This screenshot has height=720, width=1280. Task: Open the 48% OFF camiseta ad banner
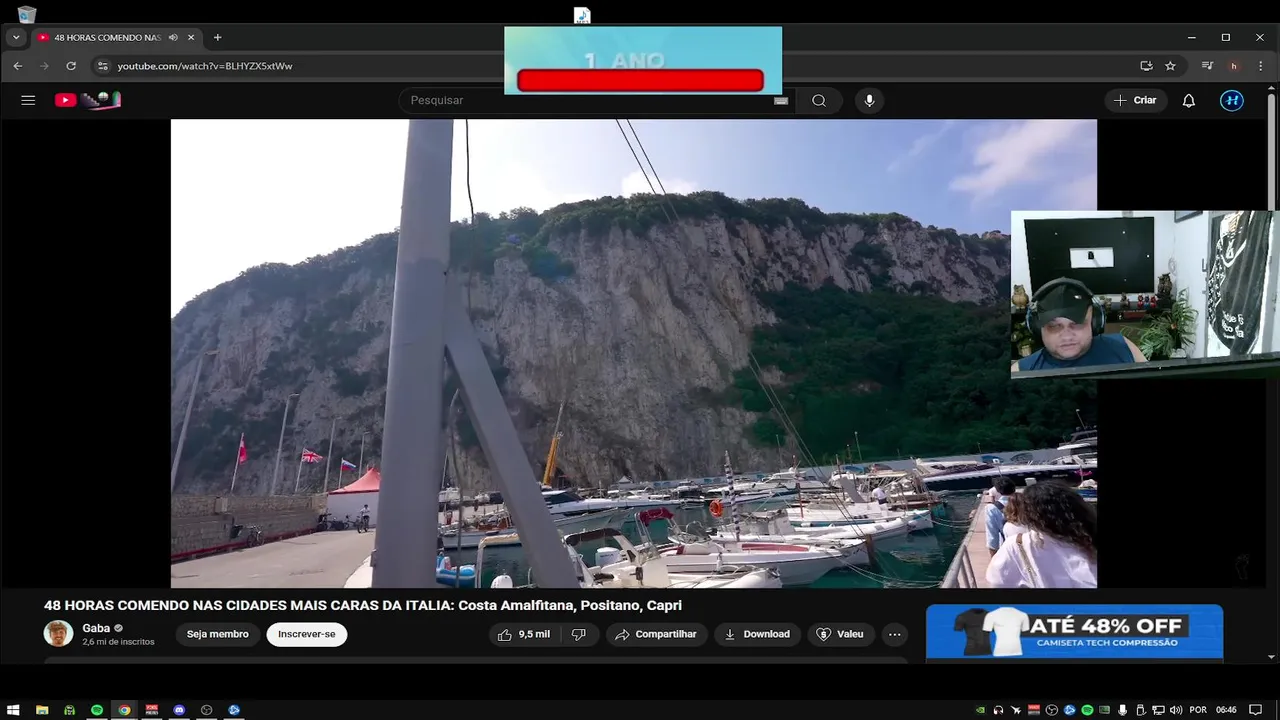click(1074, 632)
